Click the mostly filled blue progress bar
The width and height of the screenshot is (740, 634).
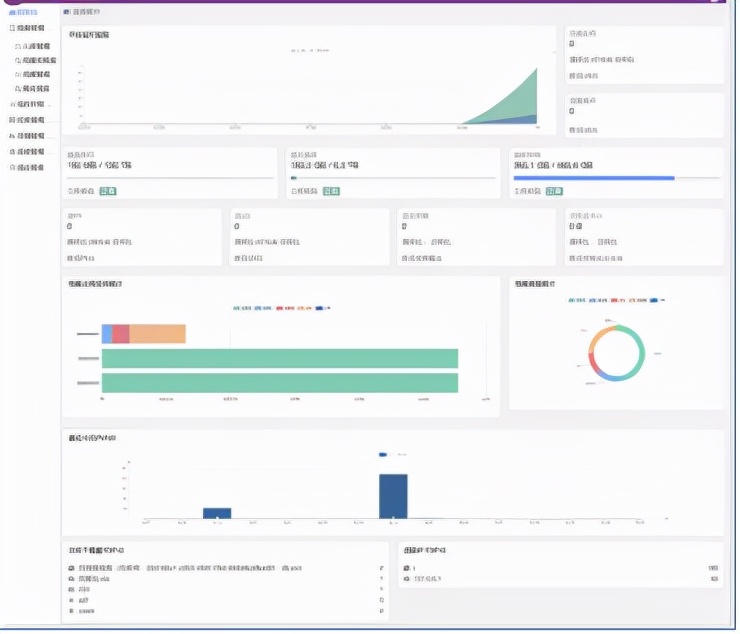tap(617, 178)
